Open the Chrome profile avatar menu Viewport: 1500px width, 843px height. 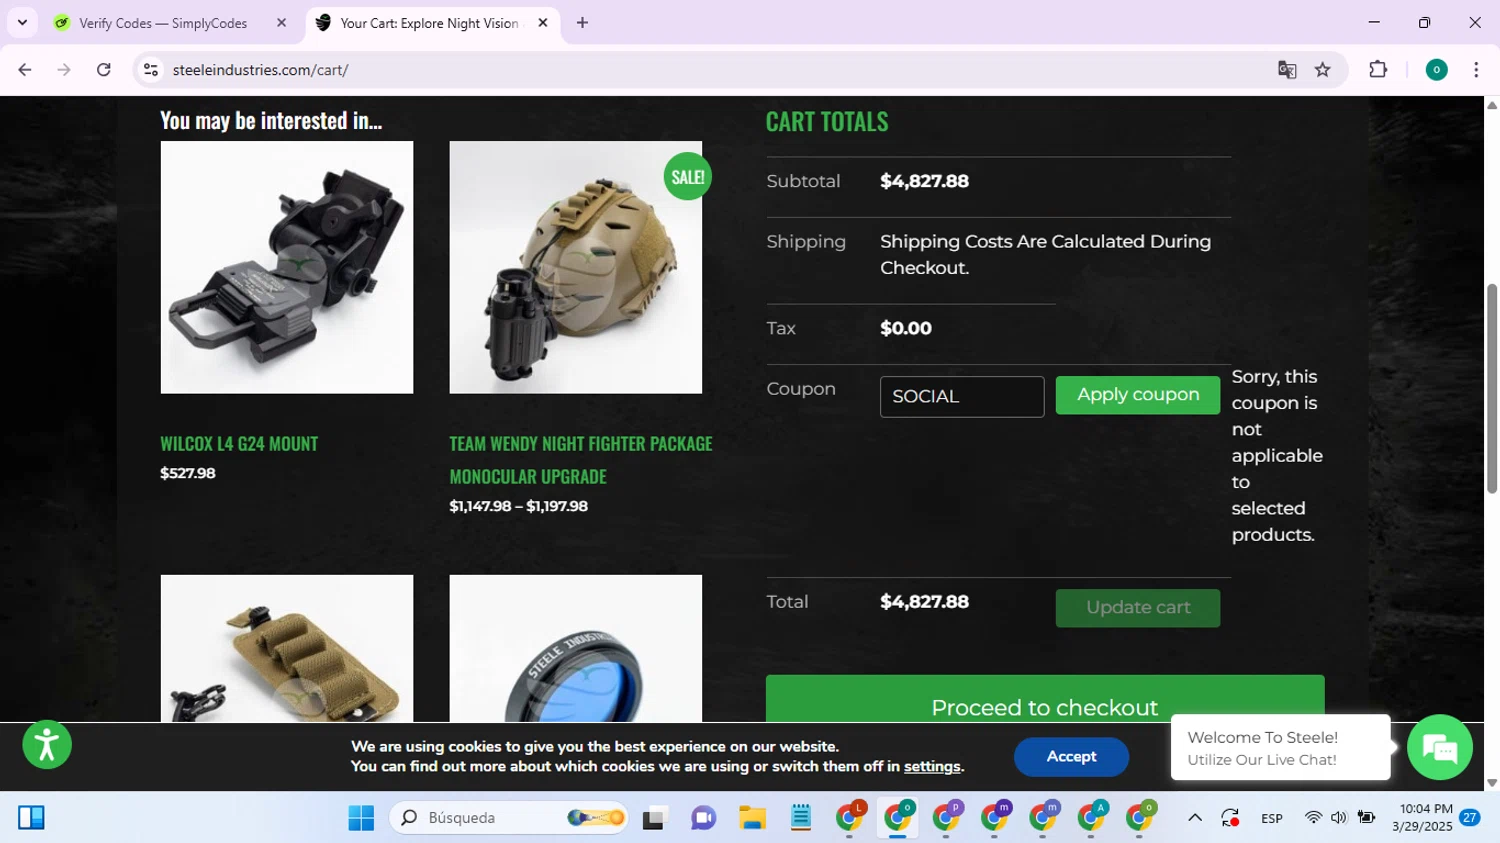click(x=1436, y=70)
